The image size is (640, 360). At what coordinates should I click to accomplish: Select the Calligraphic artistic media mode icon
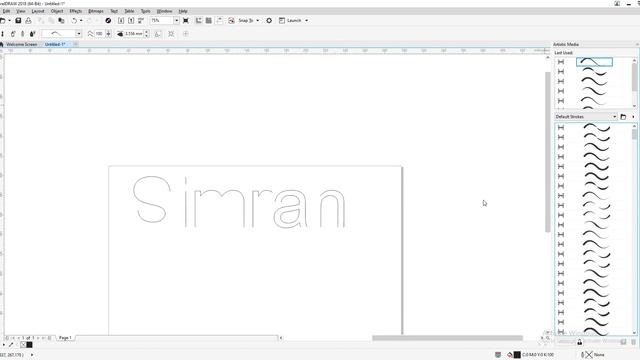pyautogui.click(x=33, y=34)
